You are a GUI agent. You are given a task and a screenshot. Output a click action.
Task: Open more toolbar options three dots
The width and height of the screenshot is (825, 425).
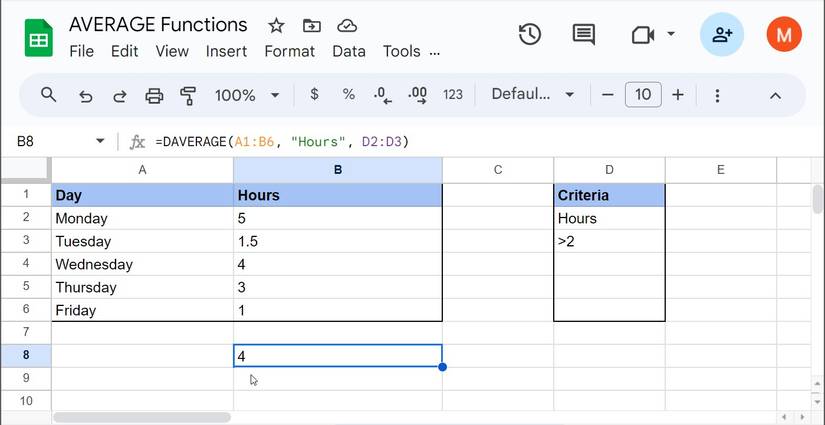pos(717,95)
